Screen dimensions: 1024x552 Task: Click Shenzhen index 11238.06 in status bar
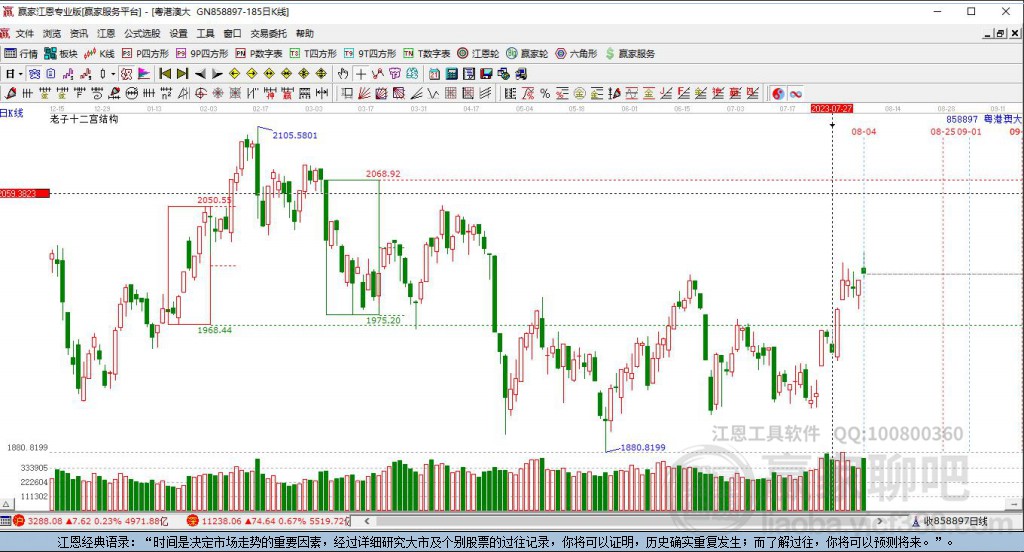[219, 521]
